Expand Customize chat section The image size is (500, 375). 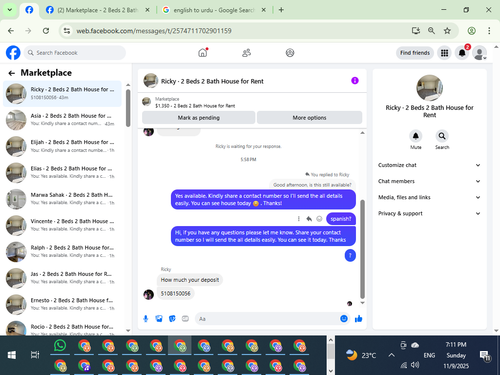pos(429,165)
